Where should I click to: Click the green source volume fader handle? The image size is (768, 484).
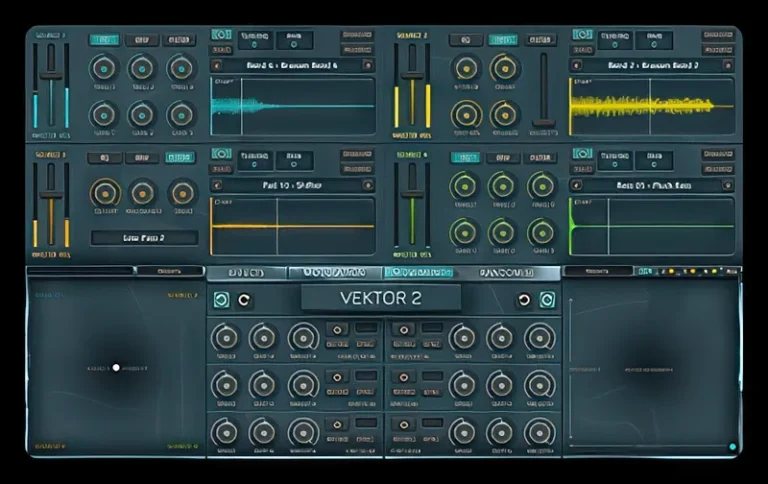[412, 195]
